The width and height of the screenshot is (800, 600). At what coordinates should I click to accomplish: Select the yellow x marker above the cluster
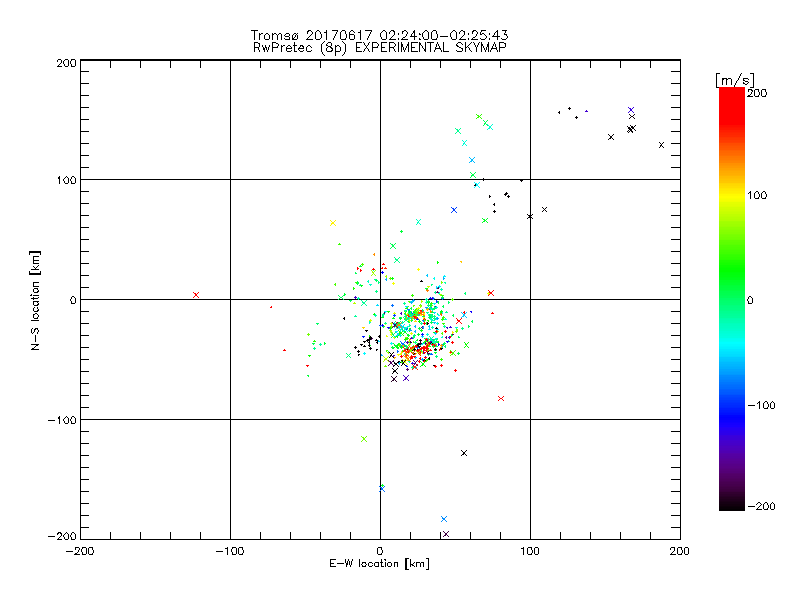333,223
